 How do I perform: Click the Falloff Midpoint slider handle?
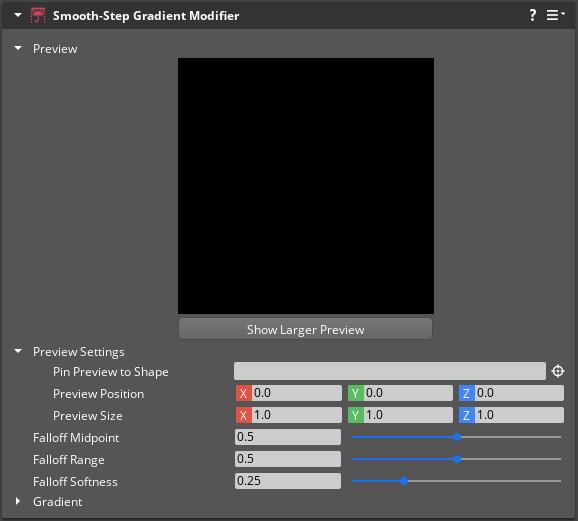[x=457, y=437]
